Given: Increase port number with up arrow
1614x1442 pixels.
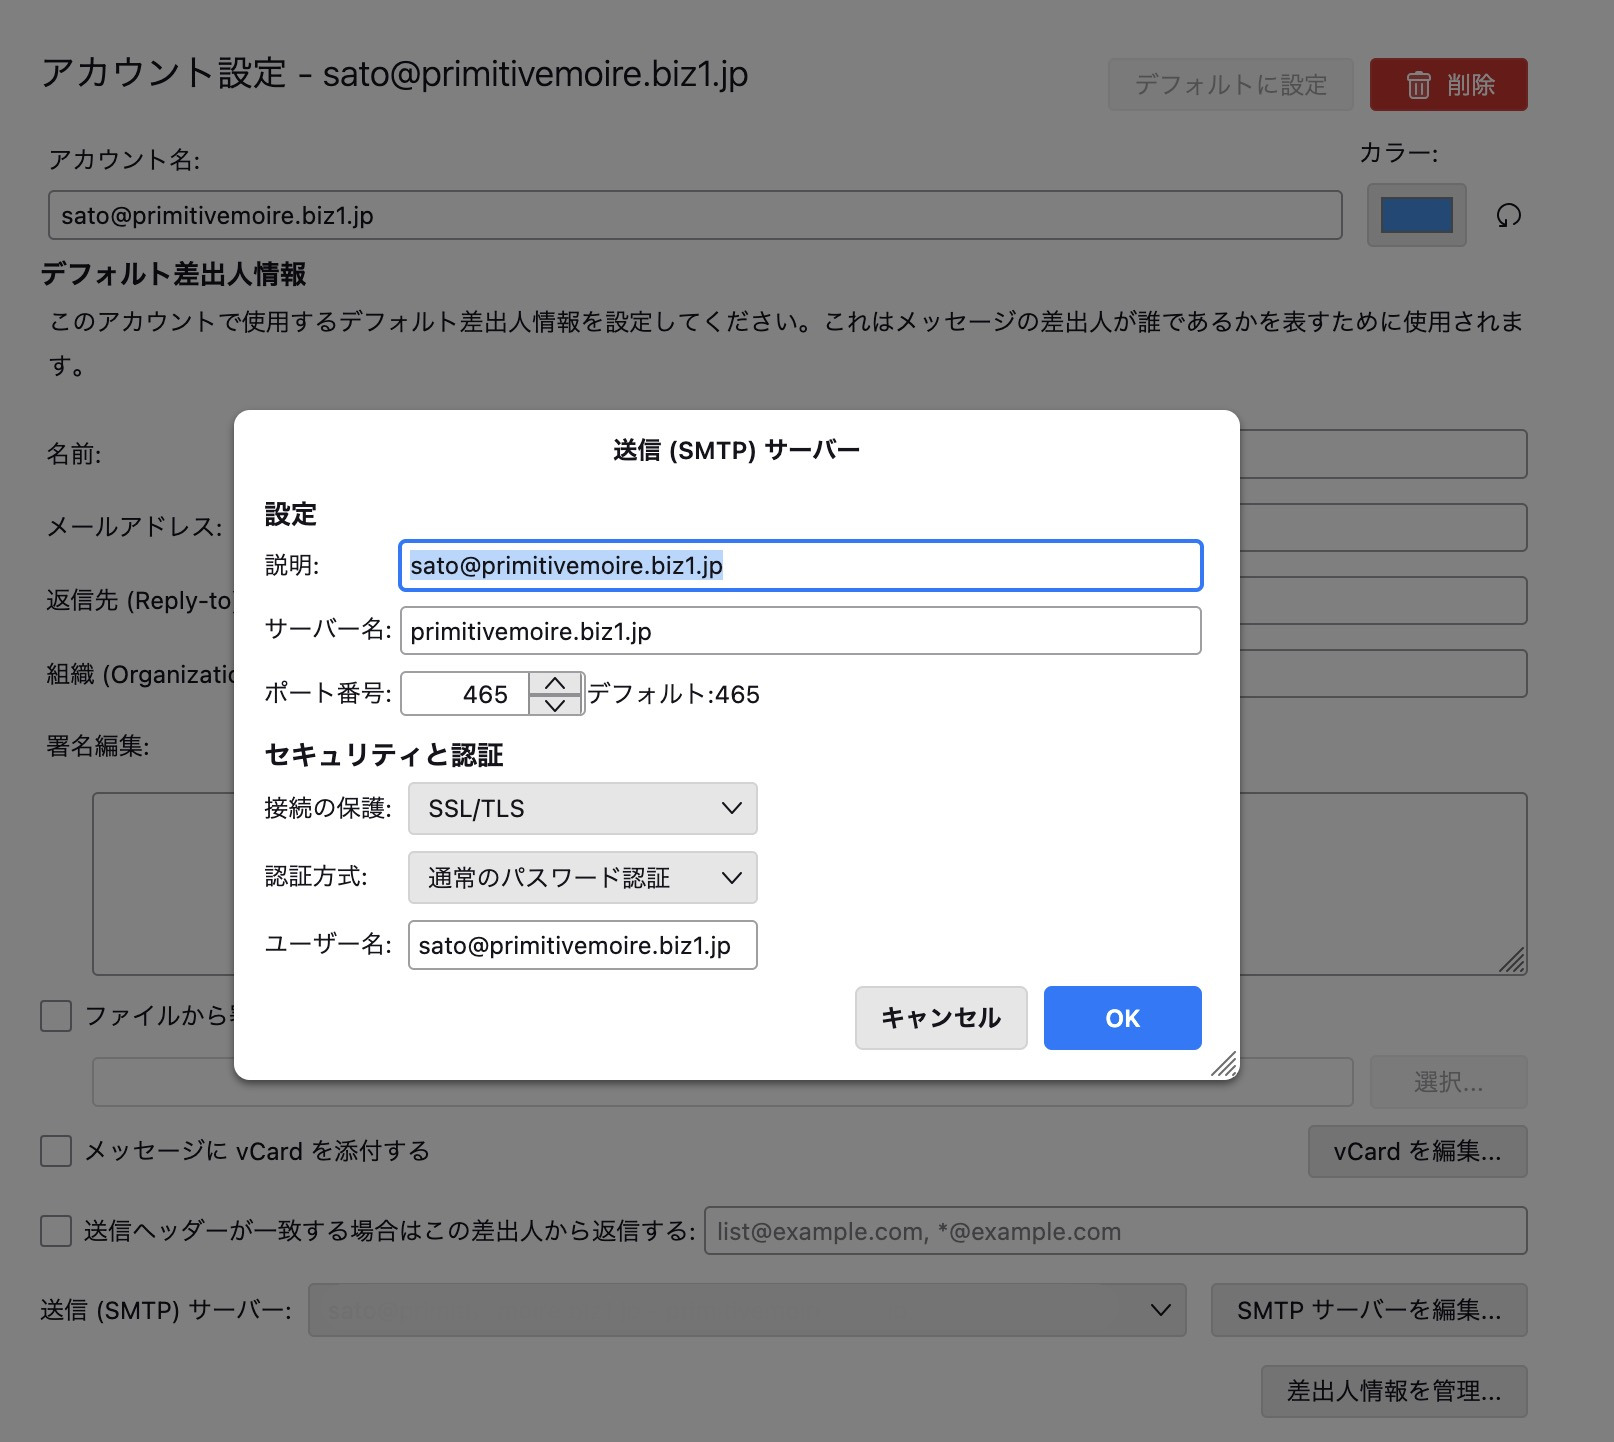Looking at the screenshot, I should (555, 683).
